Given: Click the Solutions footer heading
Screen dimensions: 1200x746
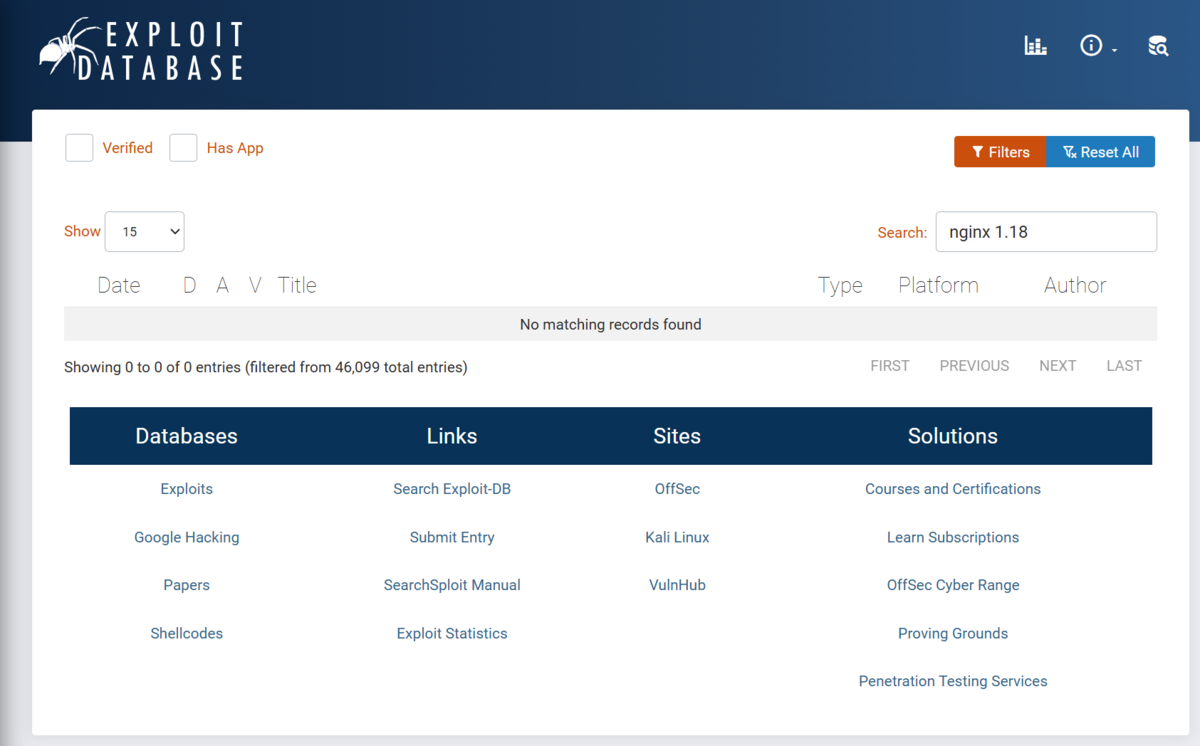Looking at the screenshot, I should click(x=953, y=436).
